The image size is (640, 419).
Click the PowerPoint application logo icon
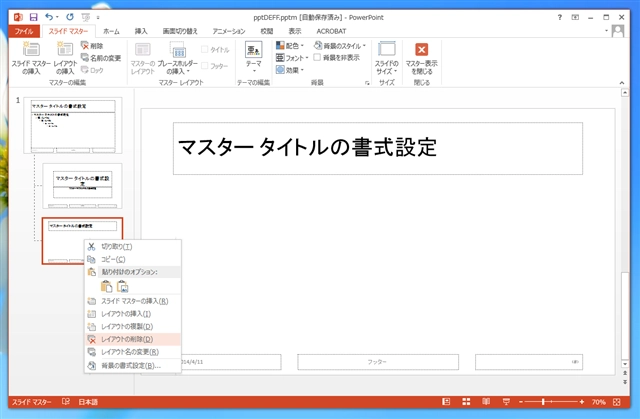coord(18,17)
